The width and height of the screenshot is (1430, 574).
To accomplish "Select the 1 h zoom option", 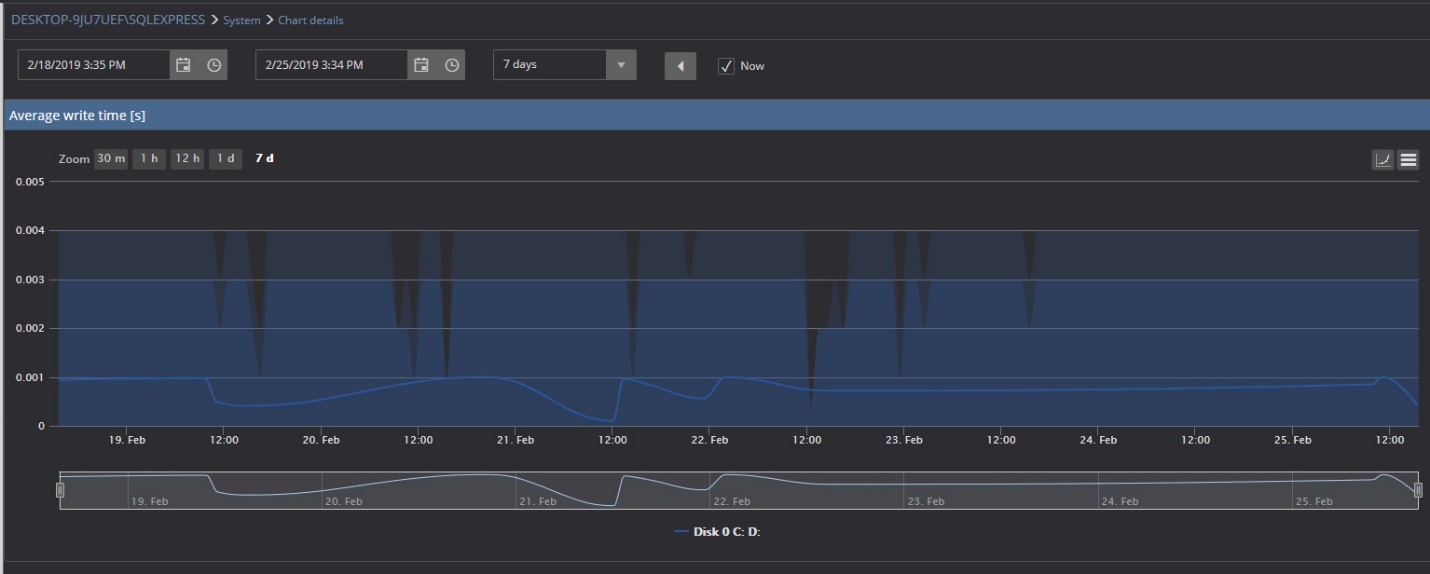I will click(x=149, y=159).
